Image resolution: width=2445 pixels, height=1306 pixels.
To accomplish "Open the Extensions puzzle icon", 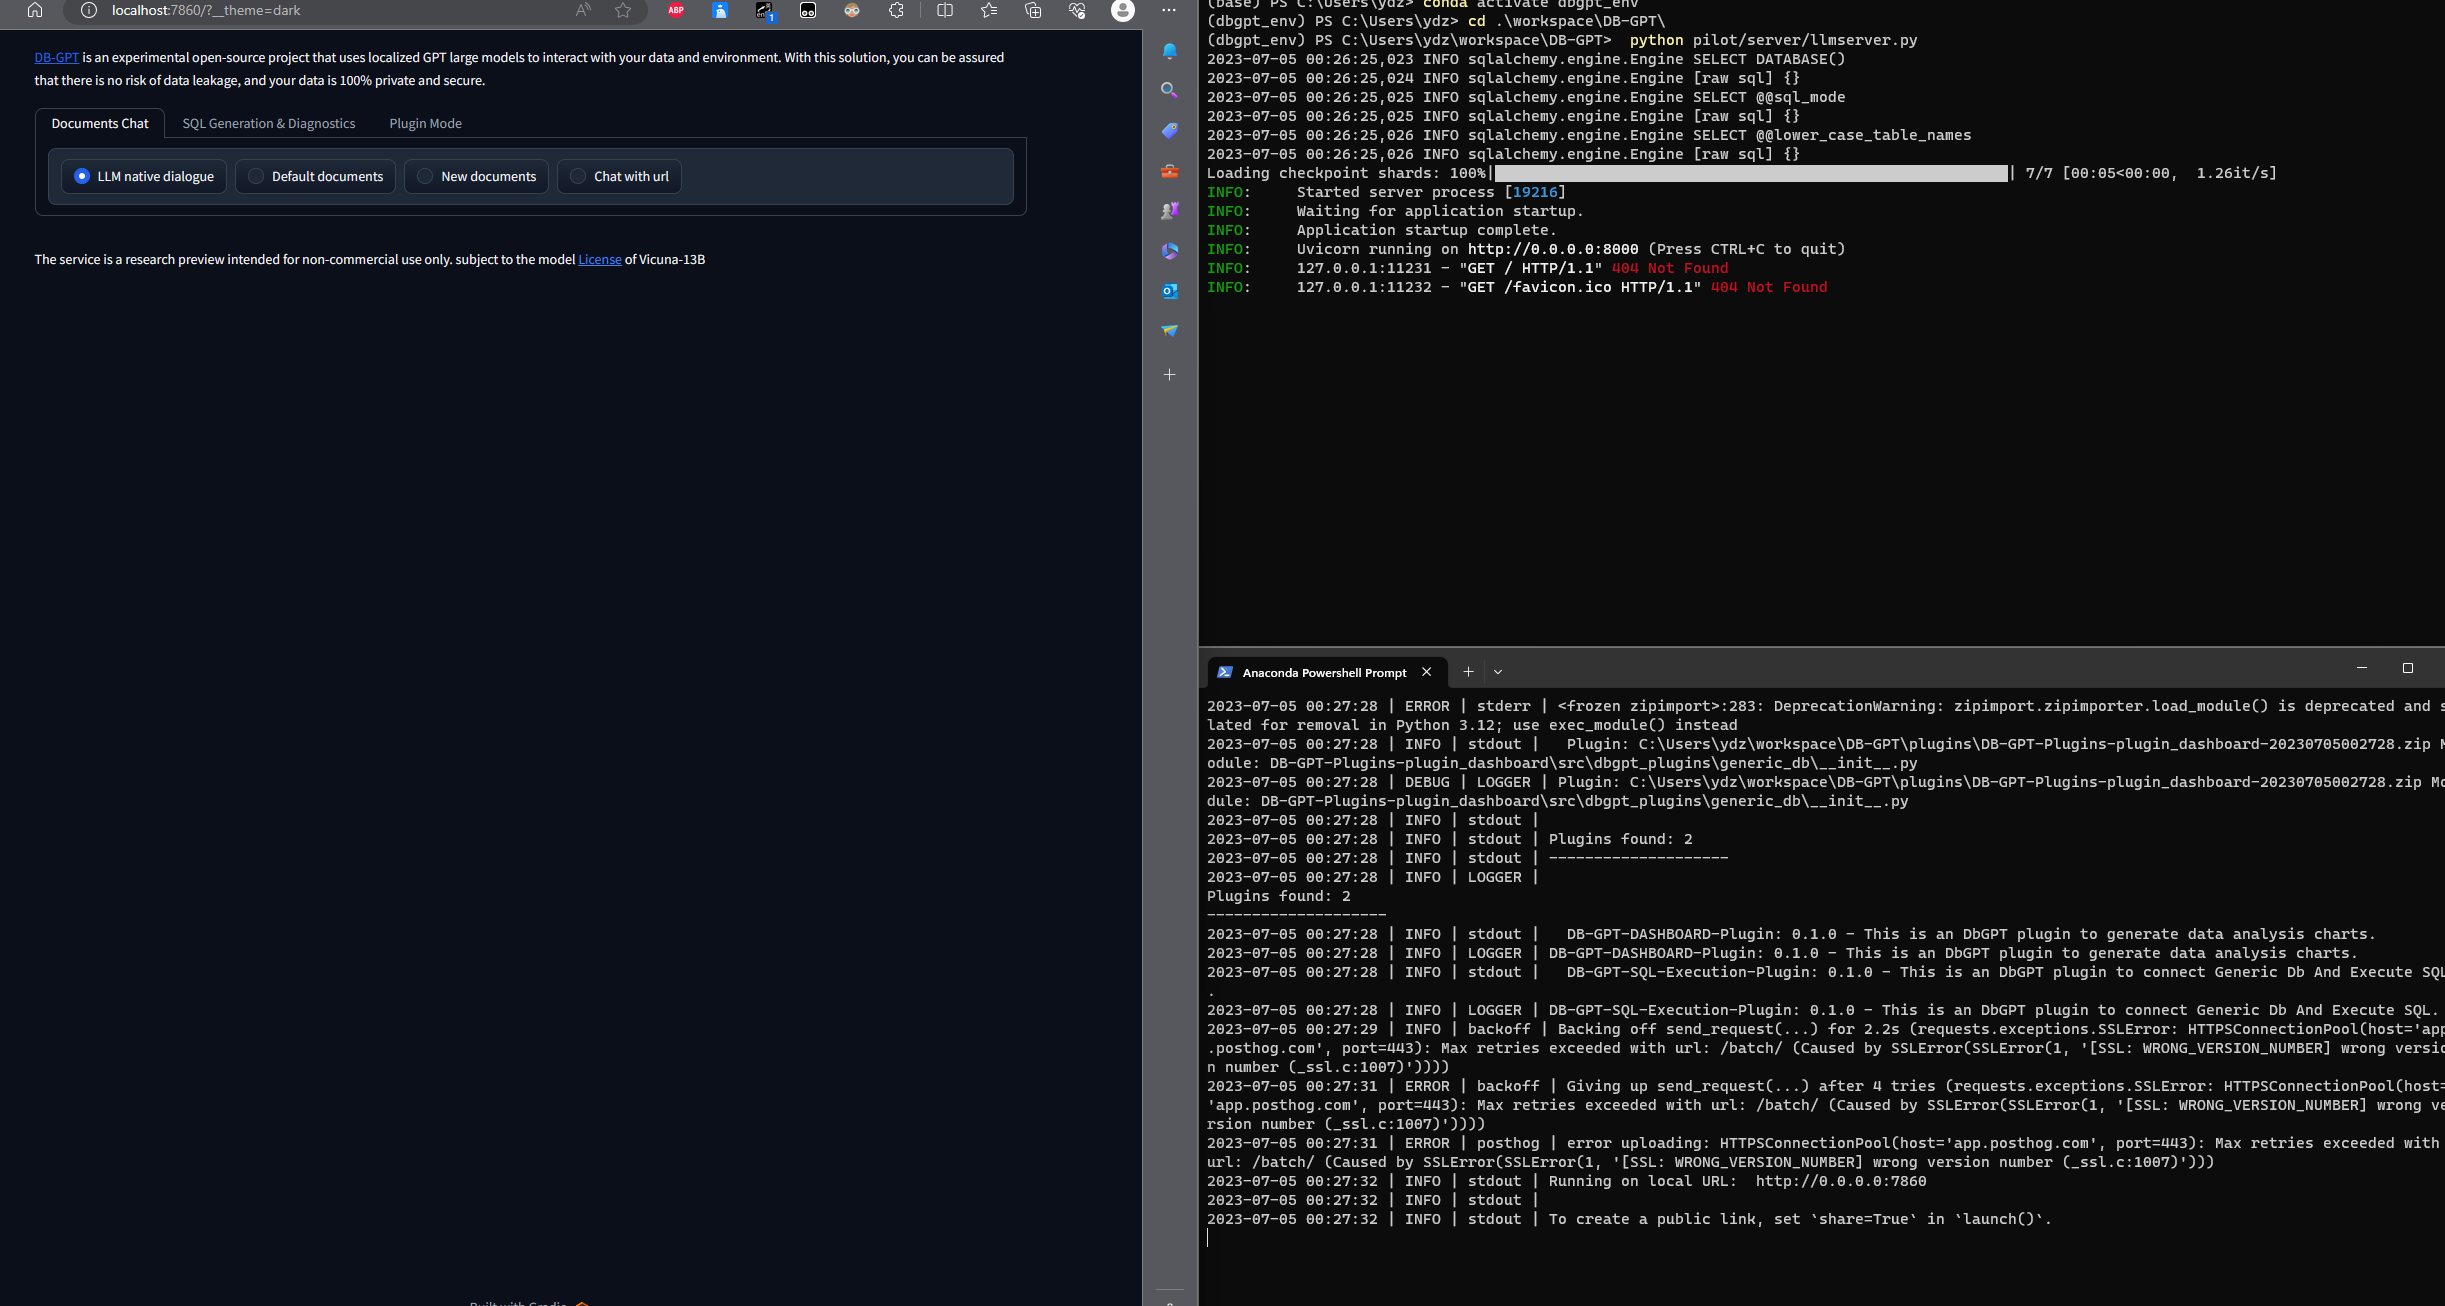I will (x=897, y=10).
